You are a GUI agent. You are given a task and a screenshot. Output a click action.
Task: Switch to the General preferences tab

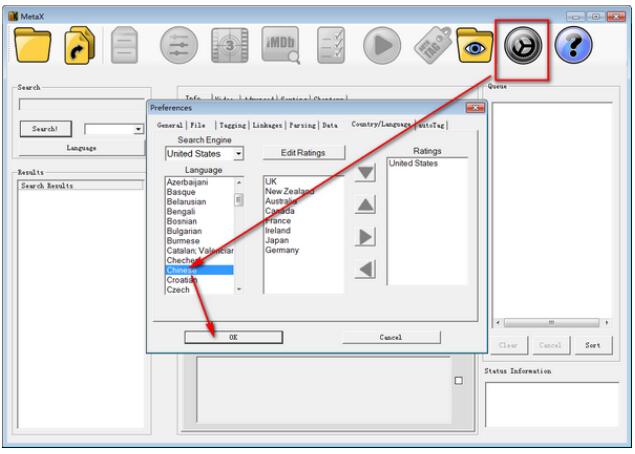170,125
